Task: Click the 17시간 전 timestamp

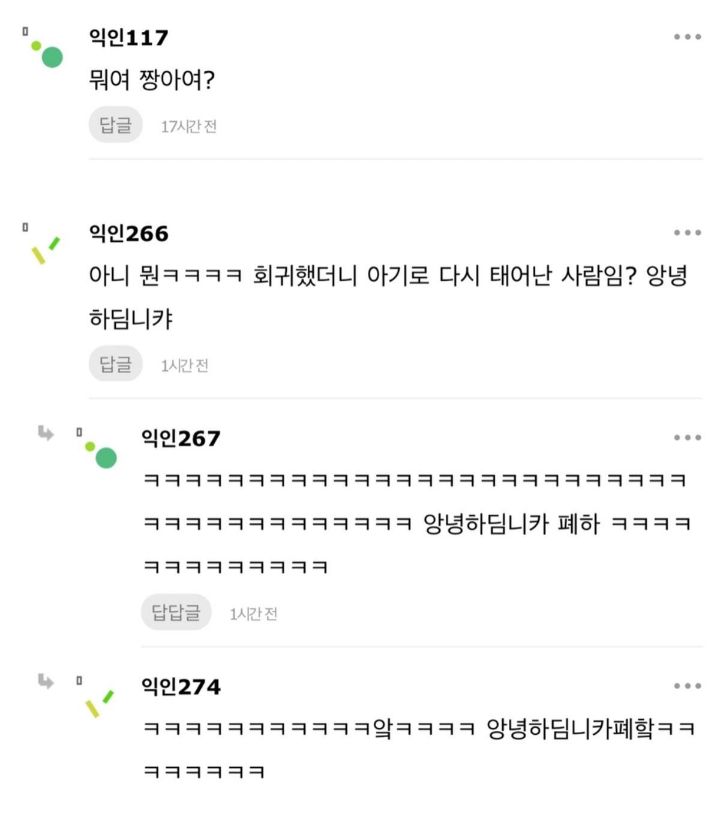Action: coord(189,127)
